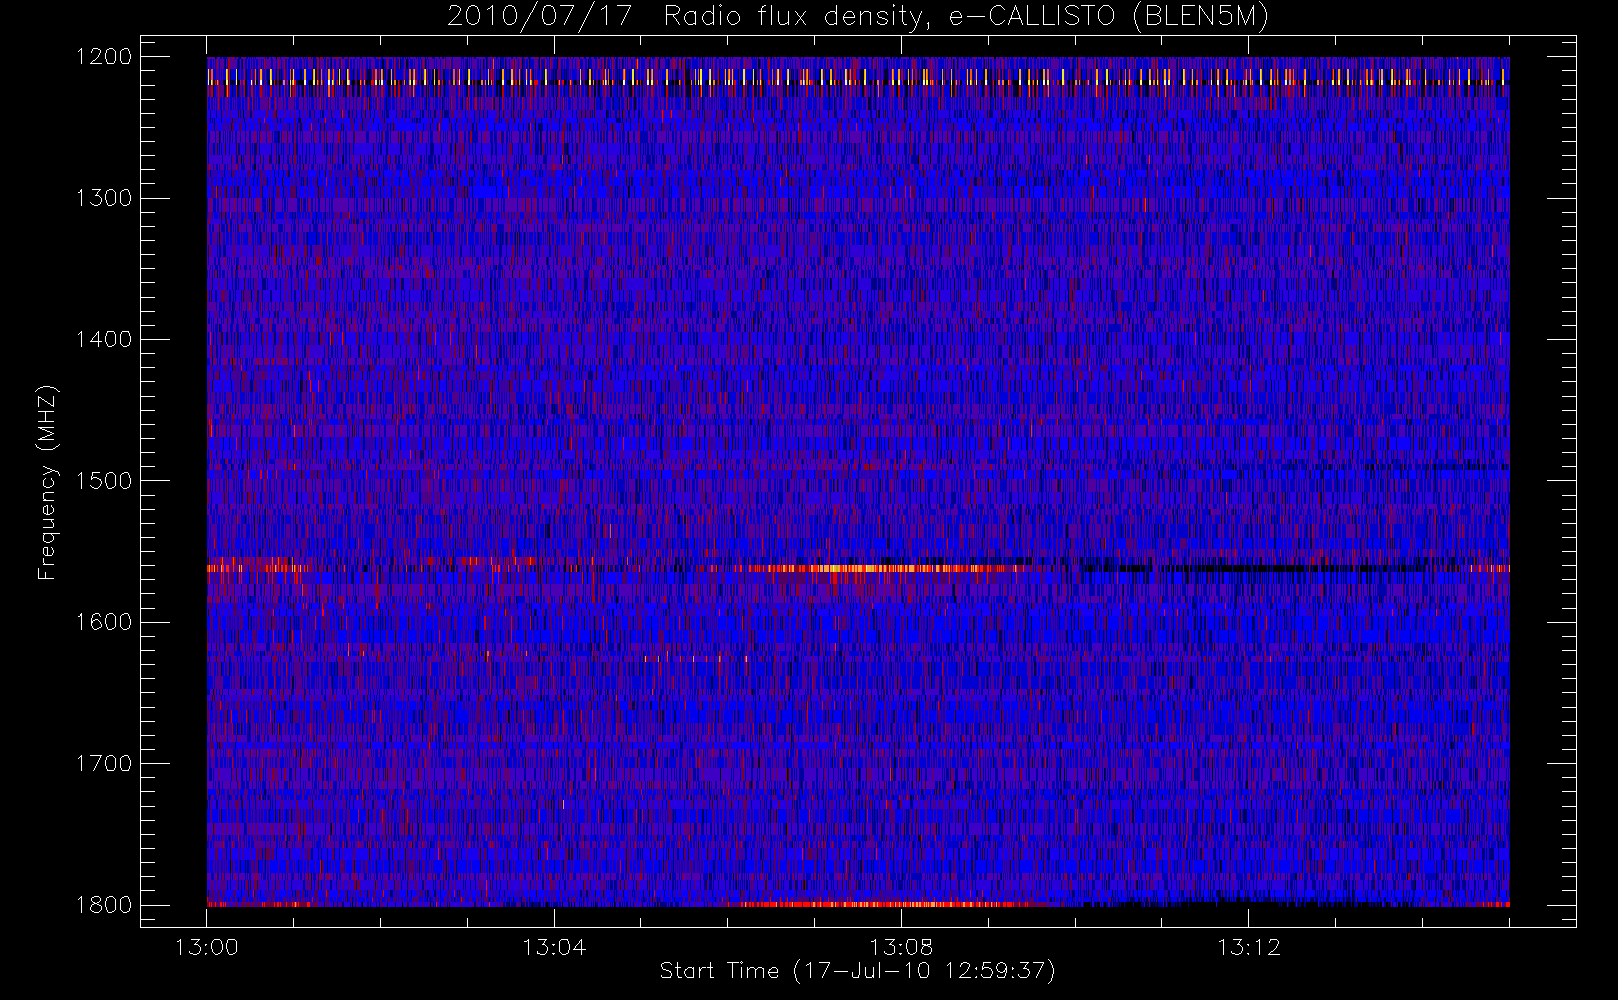This screenshot has width=1618, height=1000.
Task: Click the 1700 frequency tick label
Action: (104, 764)
